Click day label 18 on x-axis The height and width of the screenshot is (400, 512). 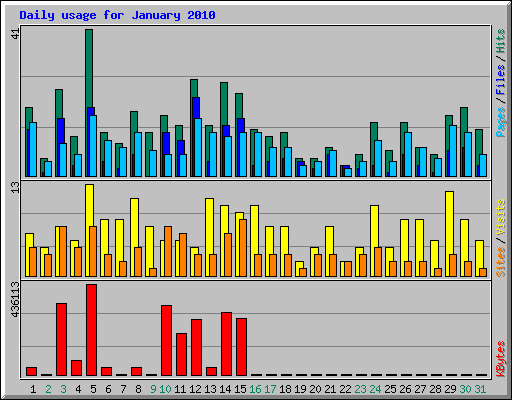(285, 389)
